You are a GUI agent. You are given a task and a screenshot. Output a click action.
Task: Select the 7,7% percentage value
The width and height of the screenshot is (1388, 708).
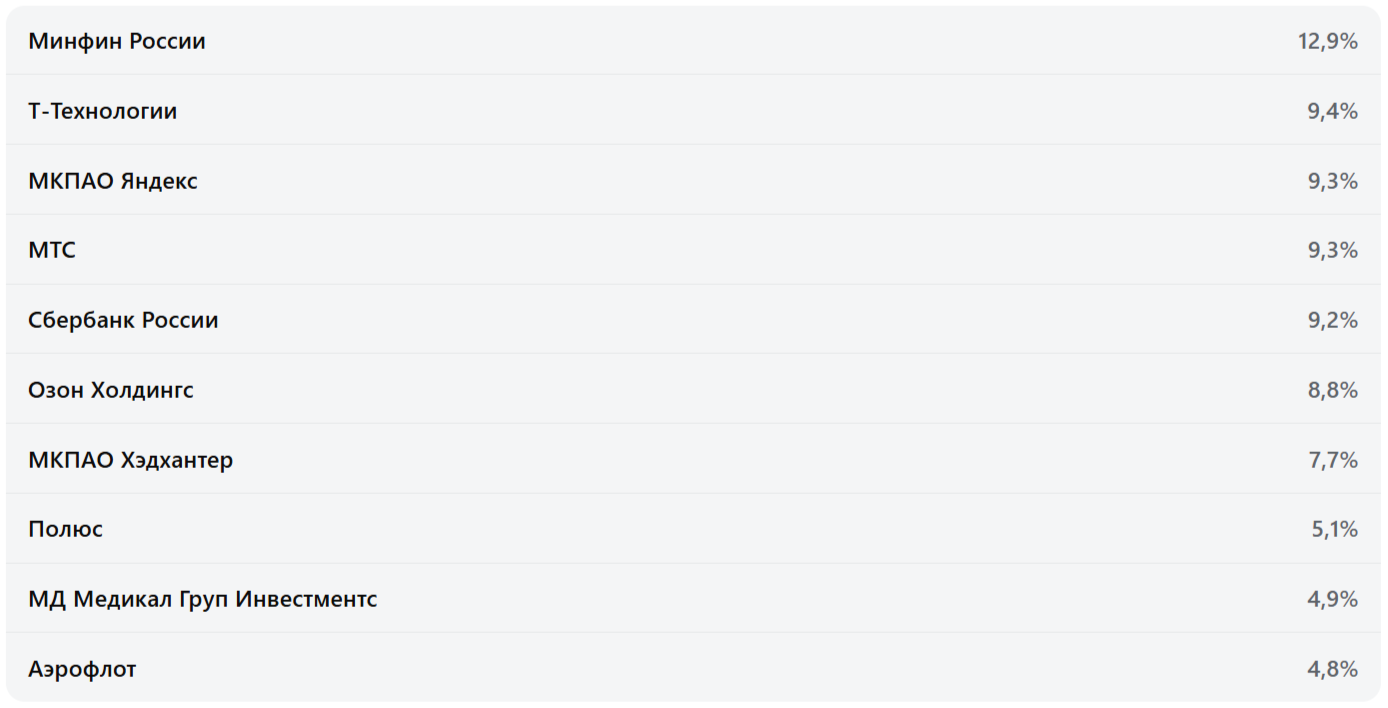tap(1332, 460)
